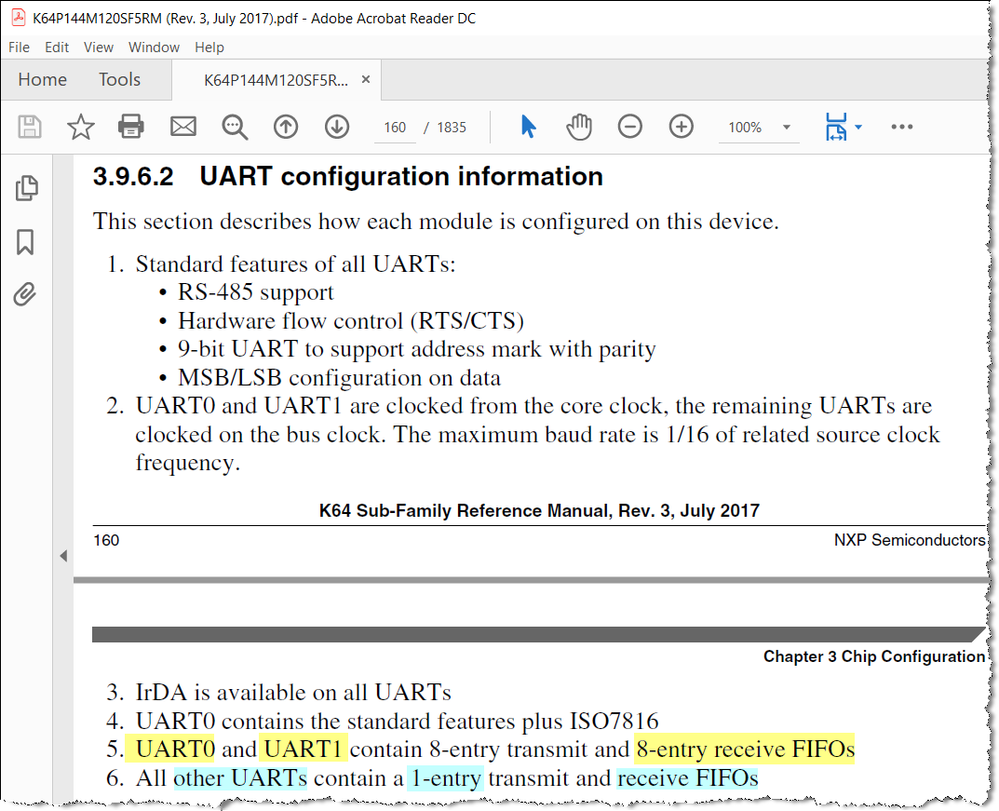Click the "RS-485 support" bullet text
The height and width of the screenshot is (811, 999).
pos(255,292)
